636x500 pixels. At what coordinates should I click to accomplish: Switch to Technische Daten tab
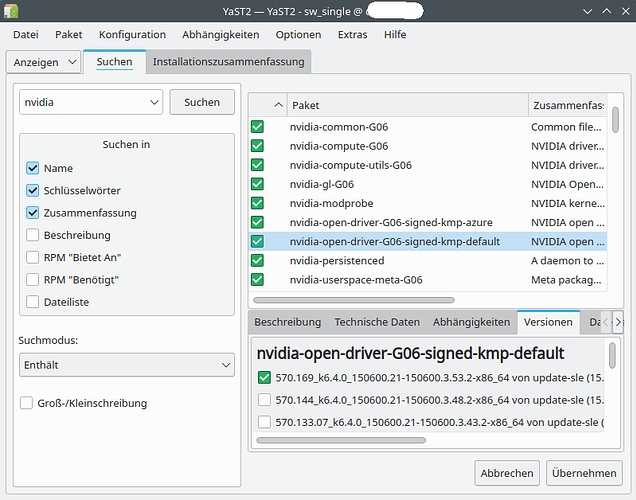pos(377,322)
